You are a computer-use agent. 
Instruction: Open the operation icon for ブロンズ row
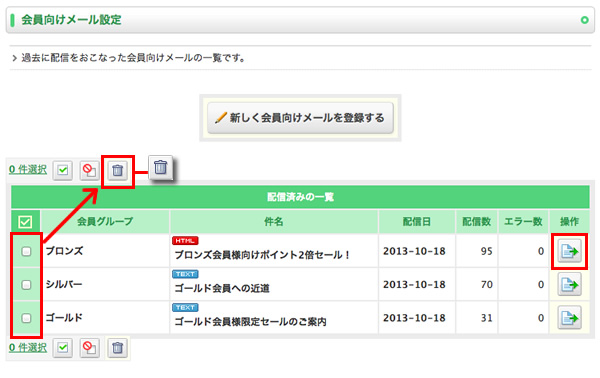point(569,251)
